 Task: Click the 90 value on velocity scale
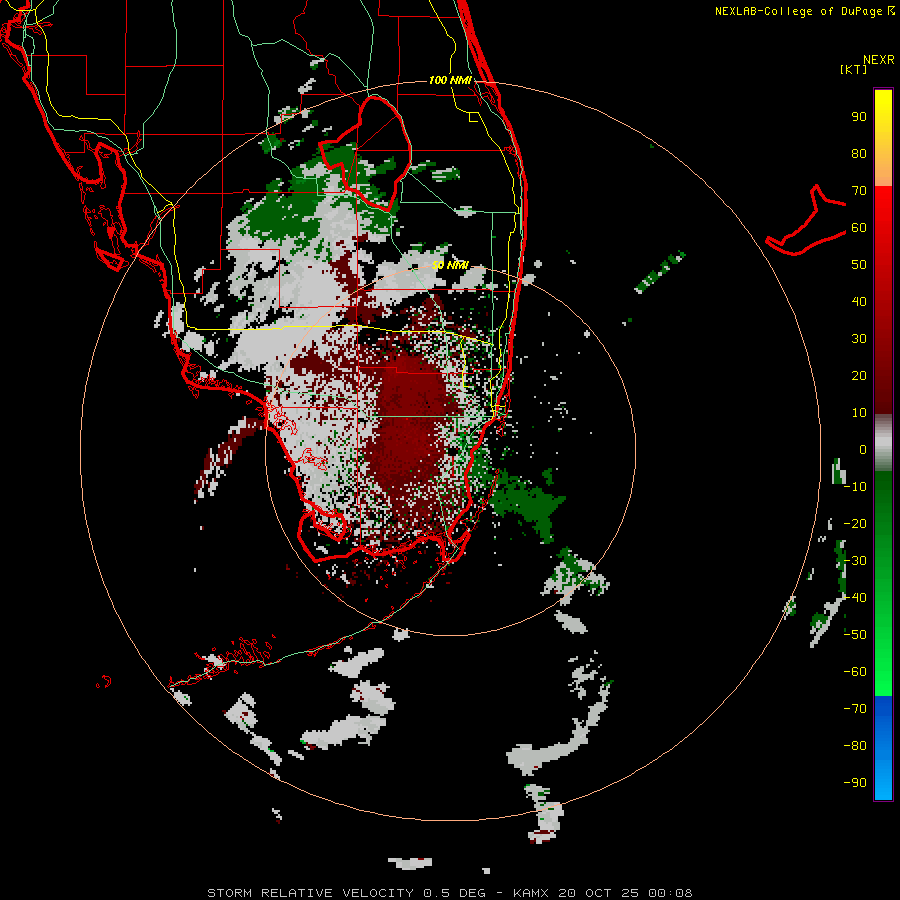(859, 117)
